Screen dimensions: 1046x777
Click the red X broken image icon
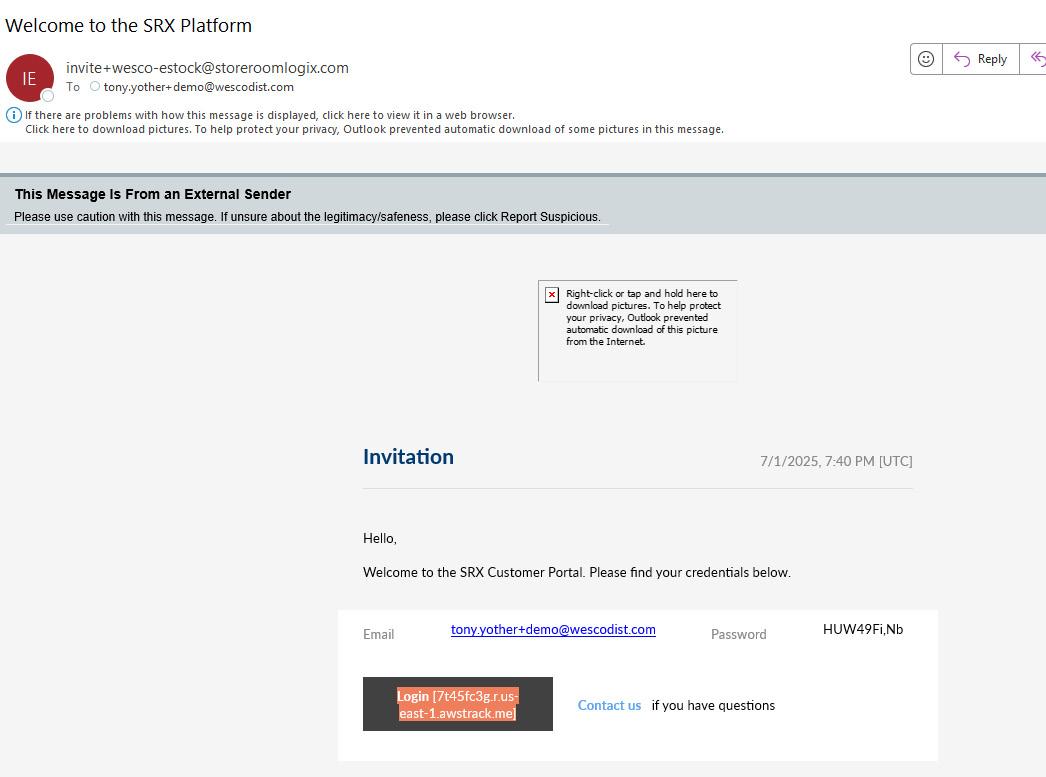552,294
